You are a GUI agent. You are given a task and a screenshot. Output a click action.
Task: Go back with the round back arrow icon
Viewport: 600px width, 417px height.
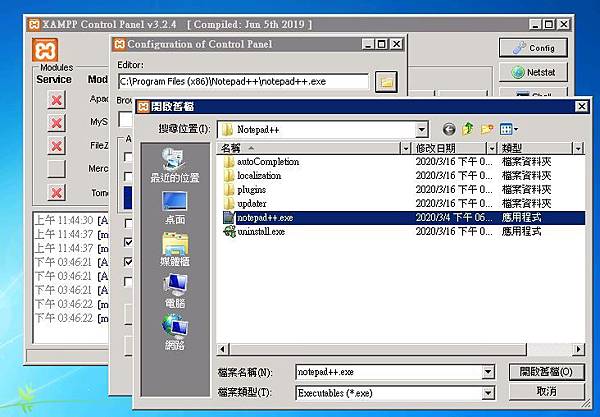pos(449,129)
